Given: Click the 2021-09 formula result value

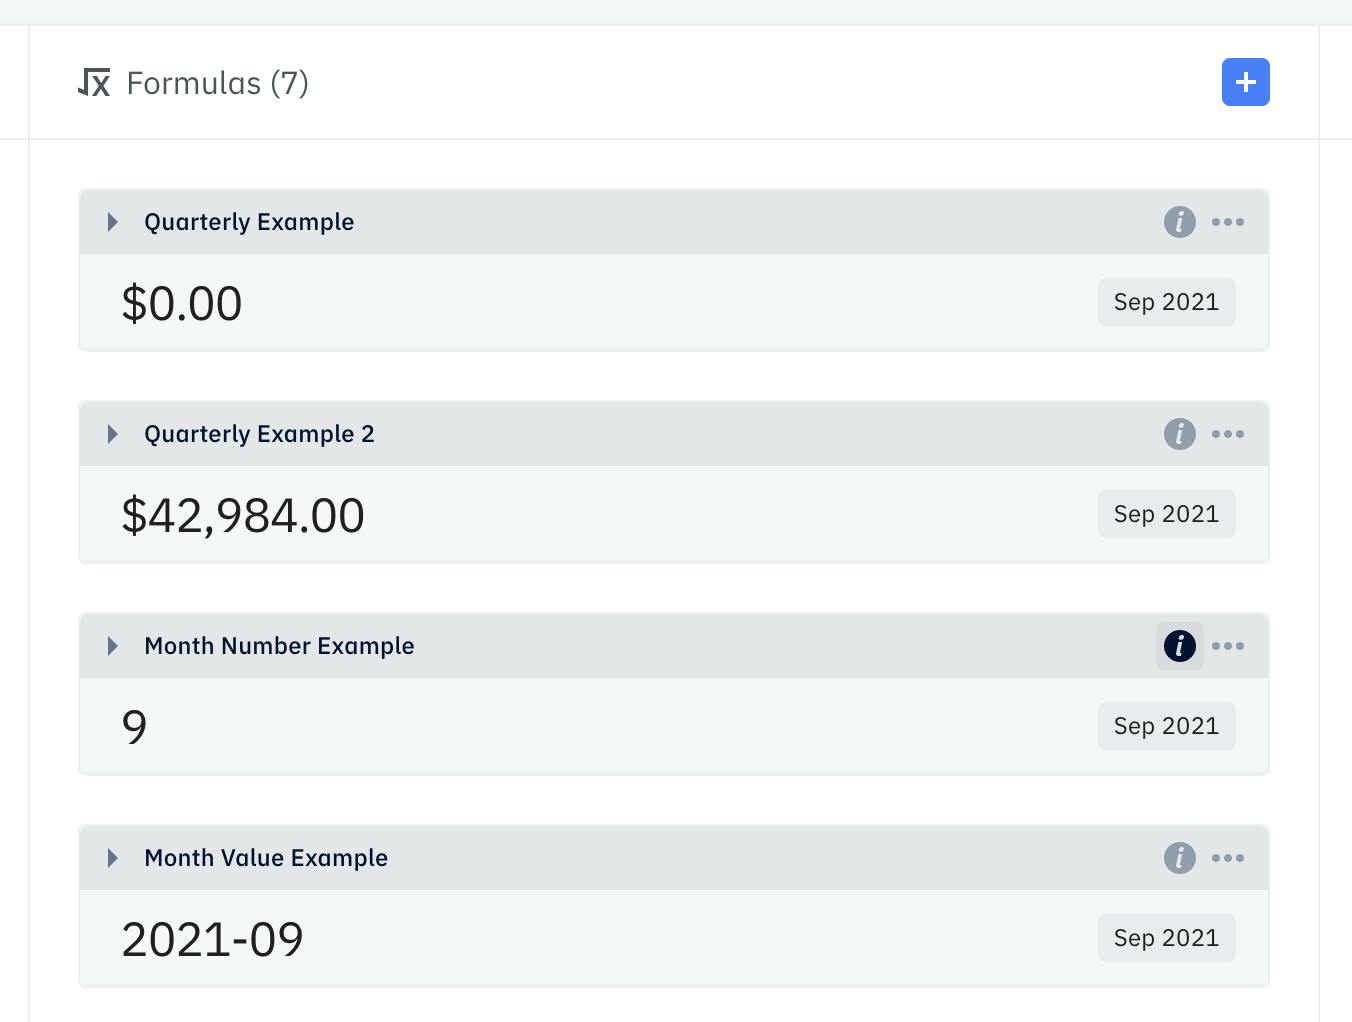Looking at the screenshot, I should [x=212, y=940].
